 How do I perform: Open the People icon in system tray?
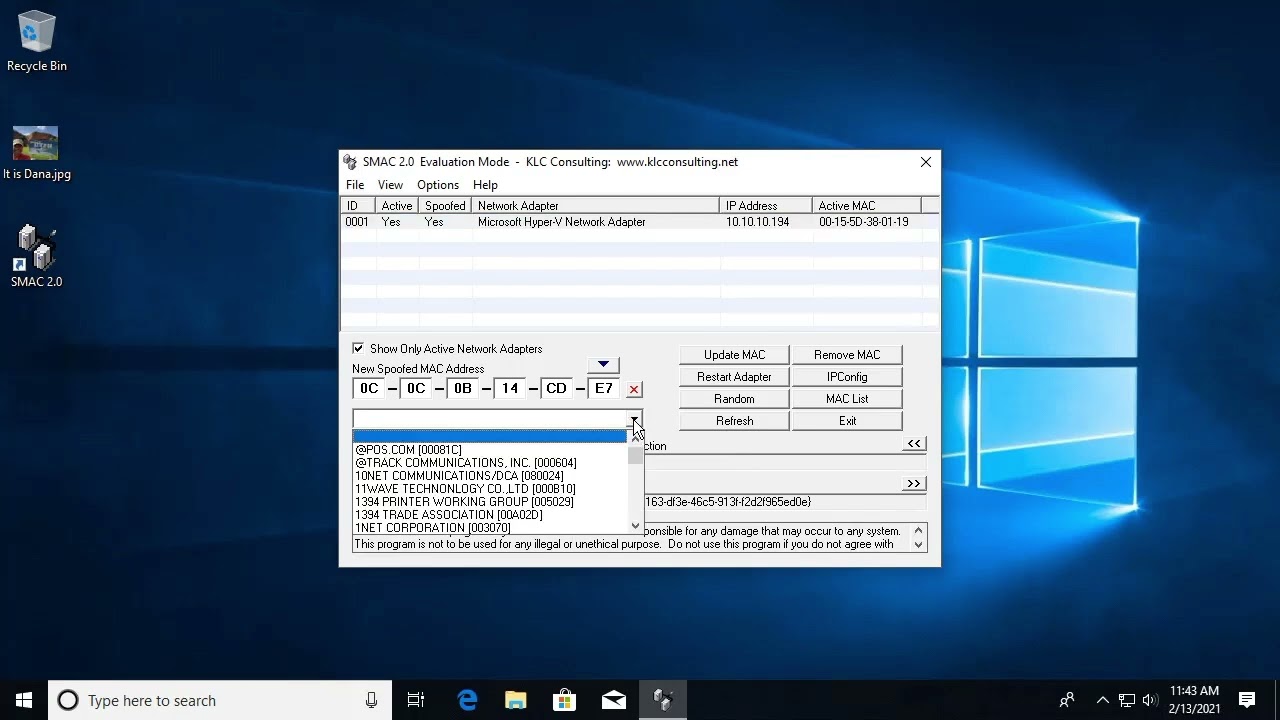click(1067, 700)
